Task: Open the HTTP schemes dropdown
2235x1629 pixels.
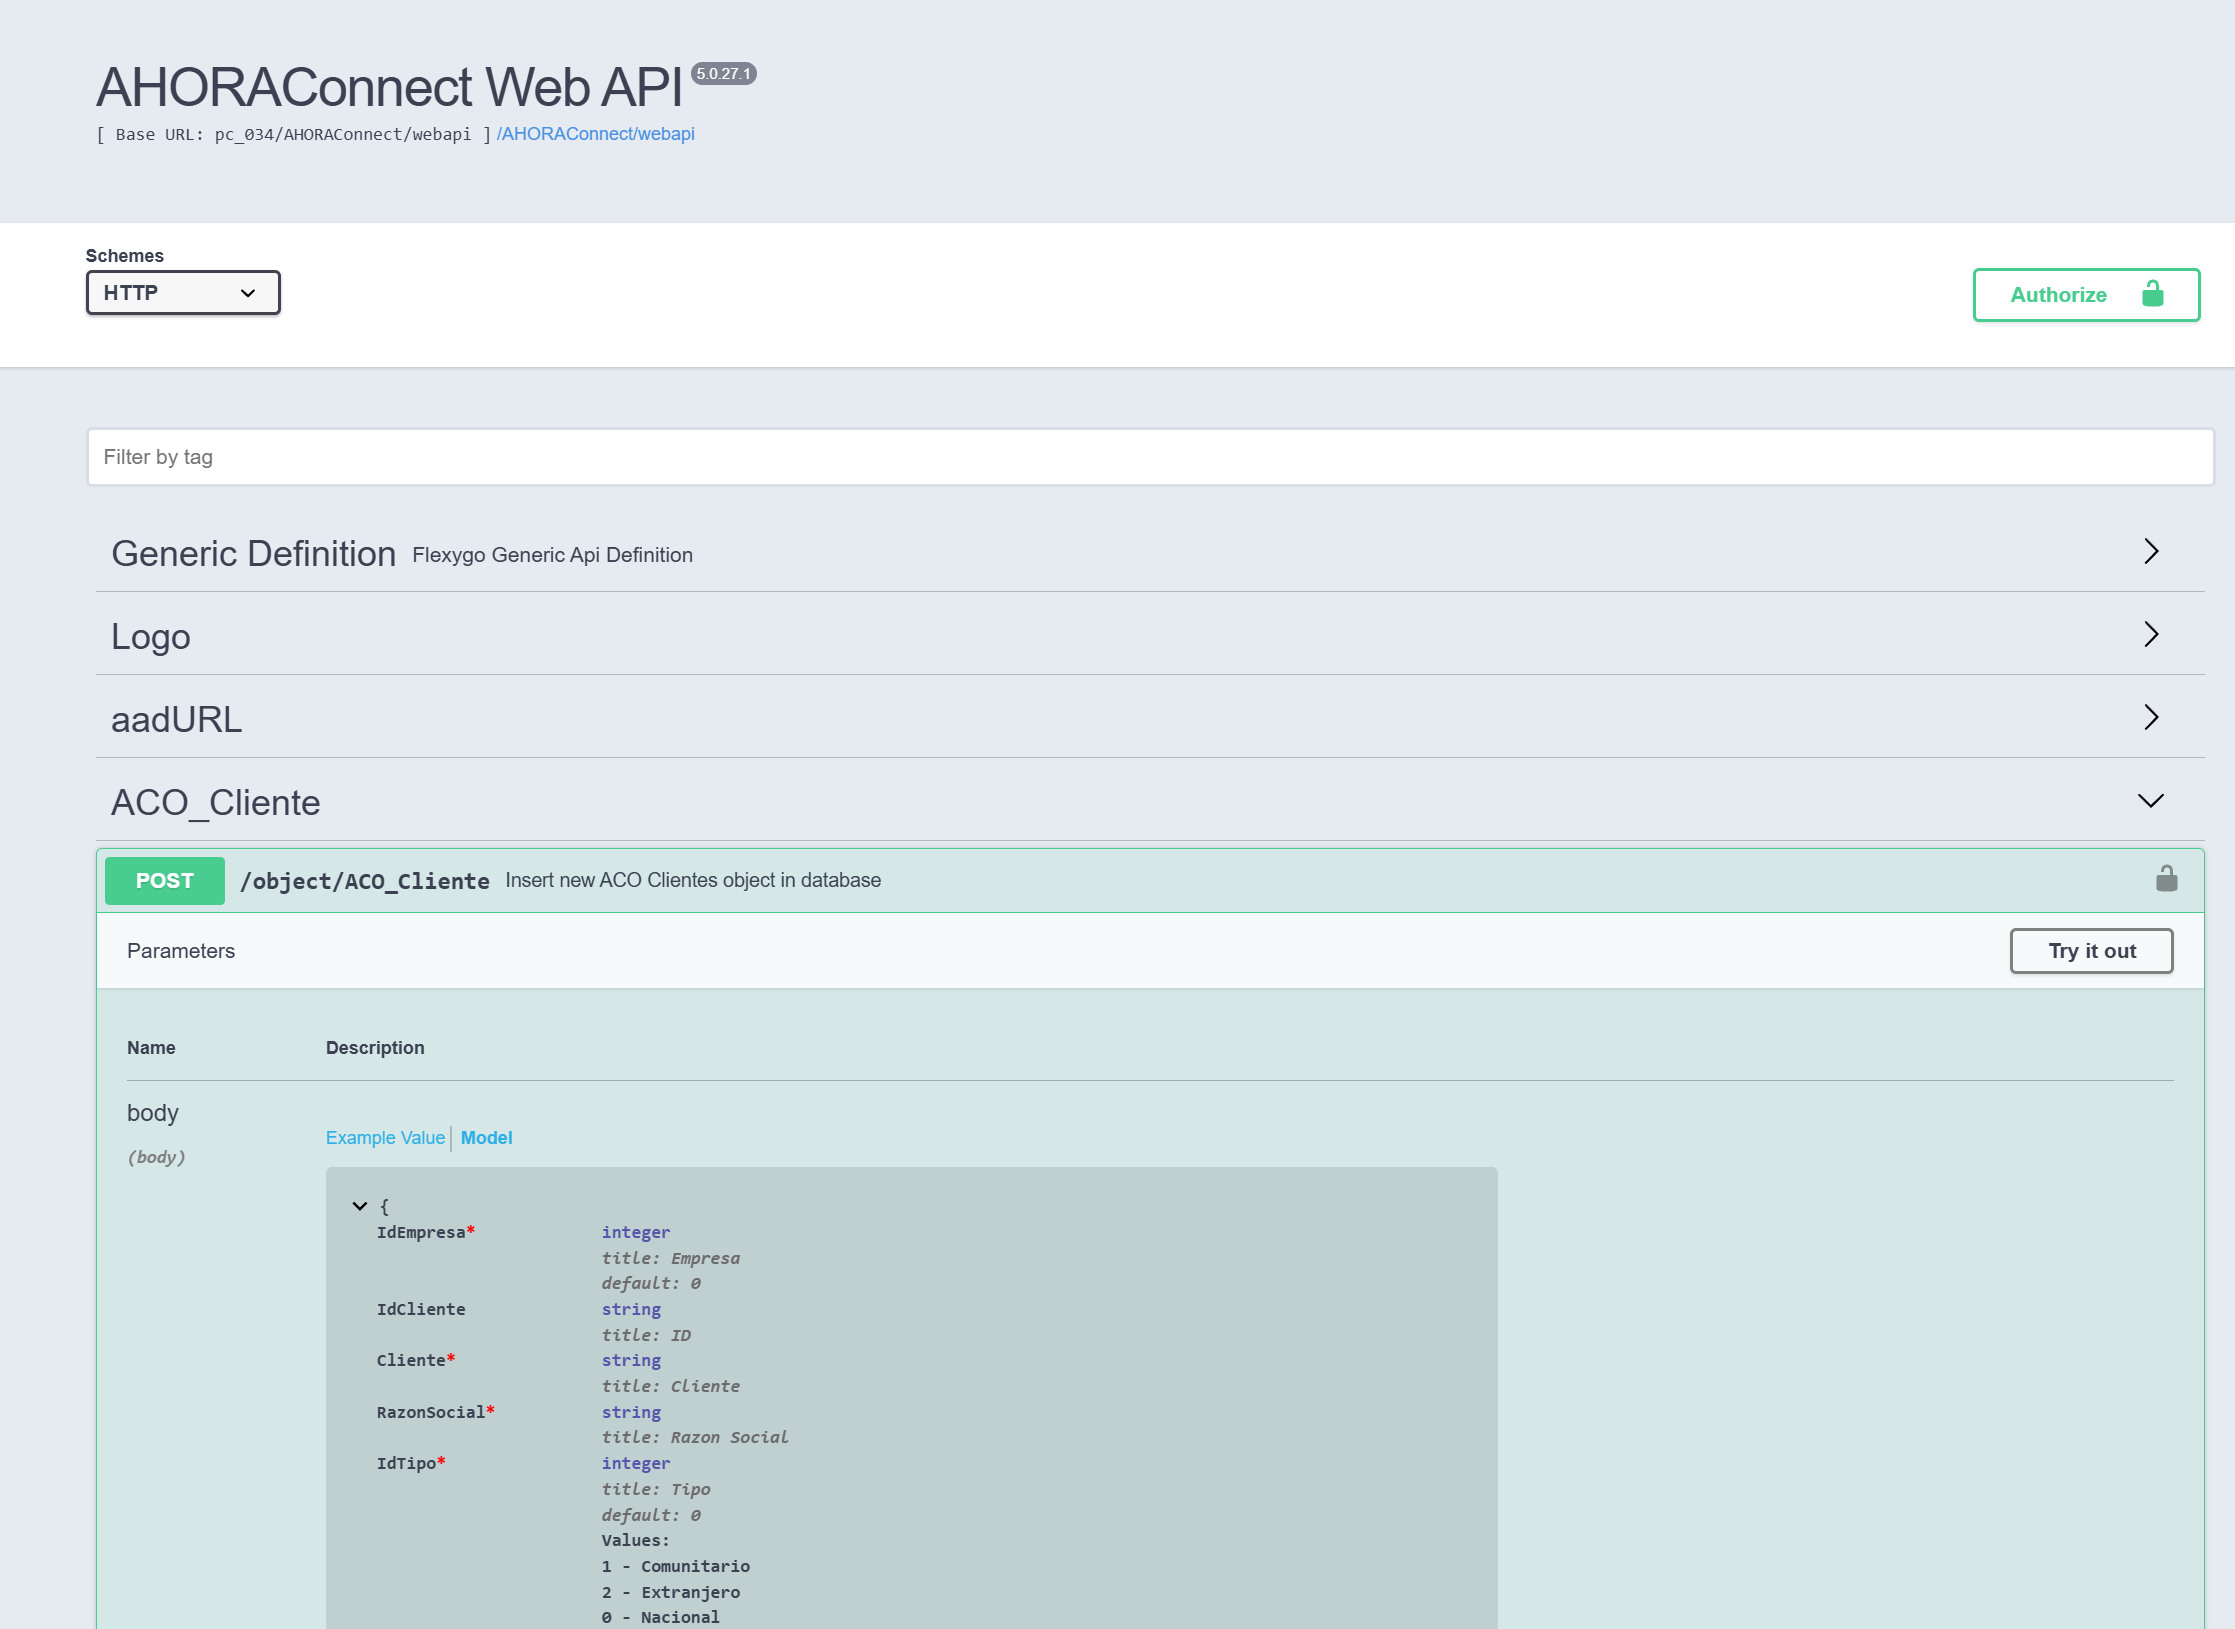Action: click(x=183, y=293)
